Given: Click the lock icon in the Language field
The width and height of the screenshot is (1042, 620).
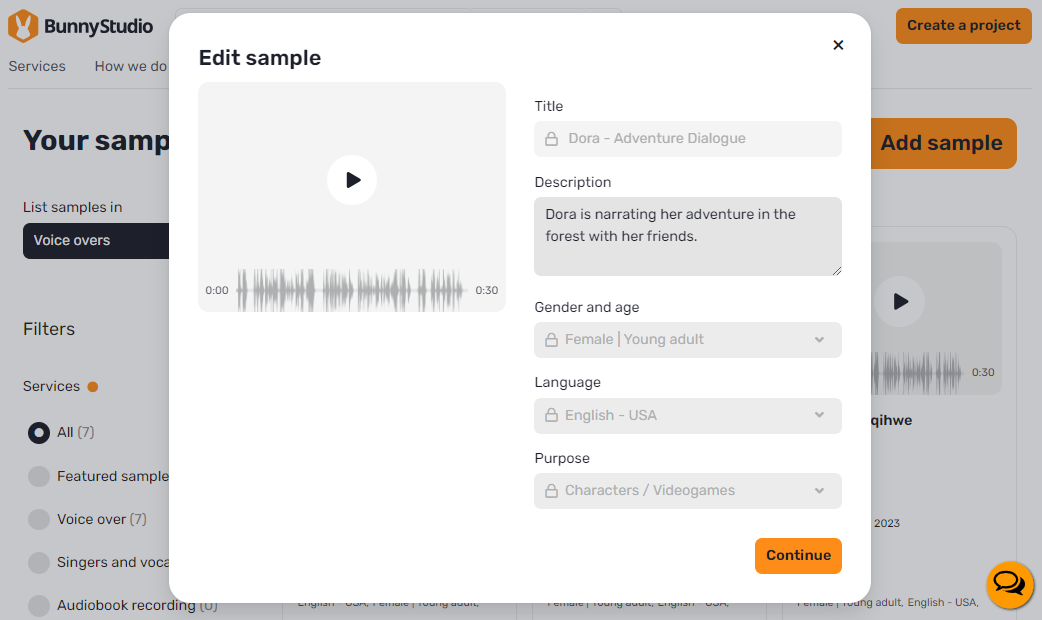Looking at the screenshot, I should pyautogui.click(x=552, y=415).
